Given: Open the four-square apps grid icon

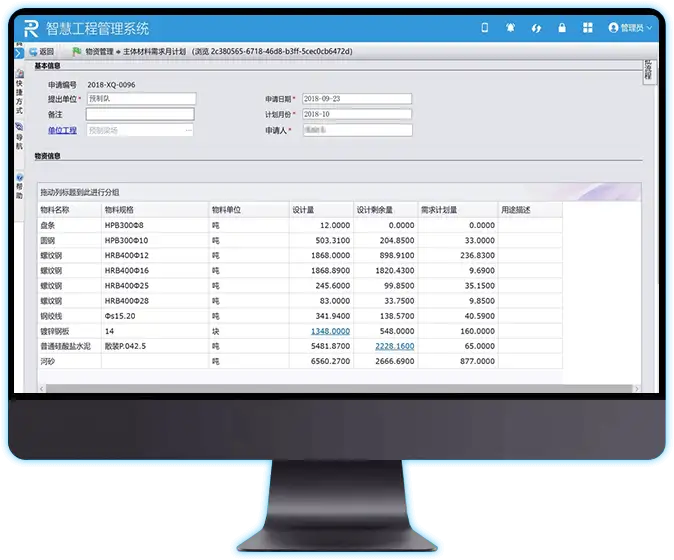Looking at the screenshot, I should pyautogui.click(x=587, y=28).
